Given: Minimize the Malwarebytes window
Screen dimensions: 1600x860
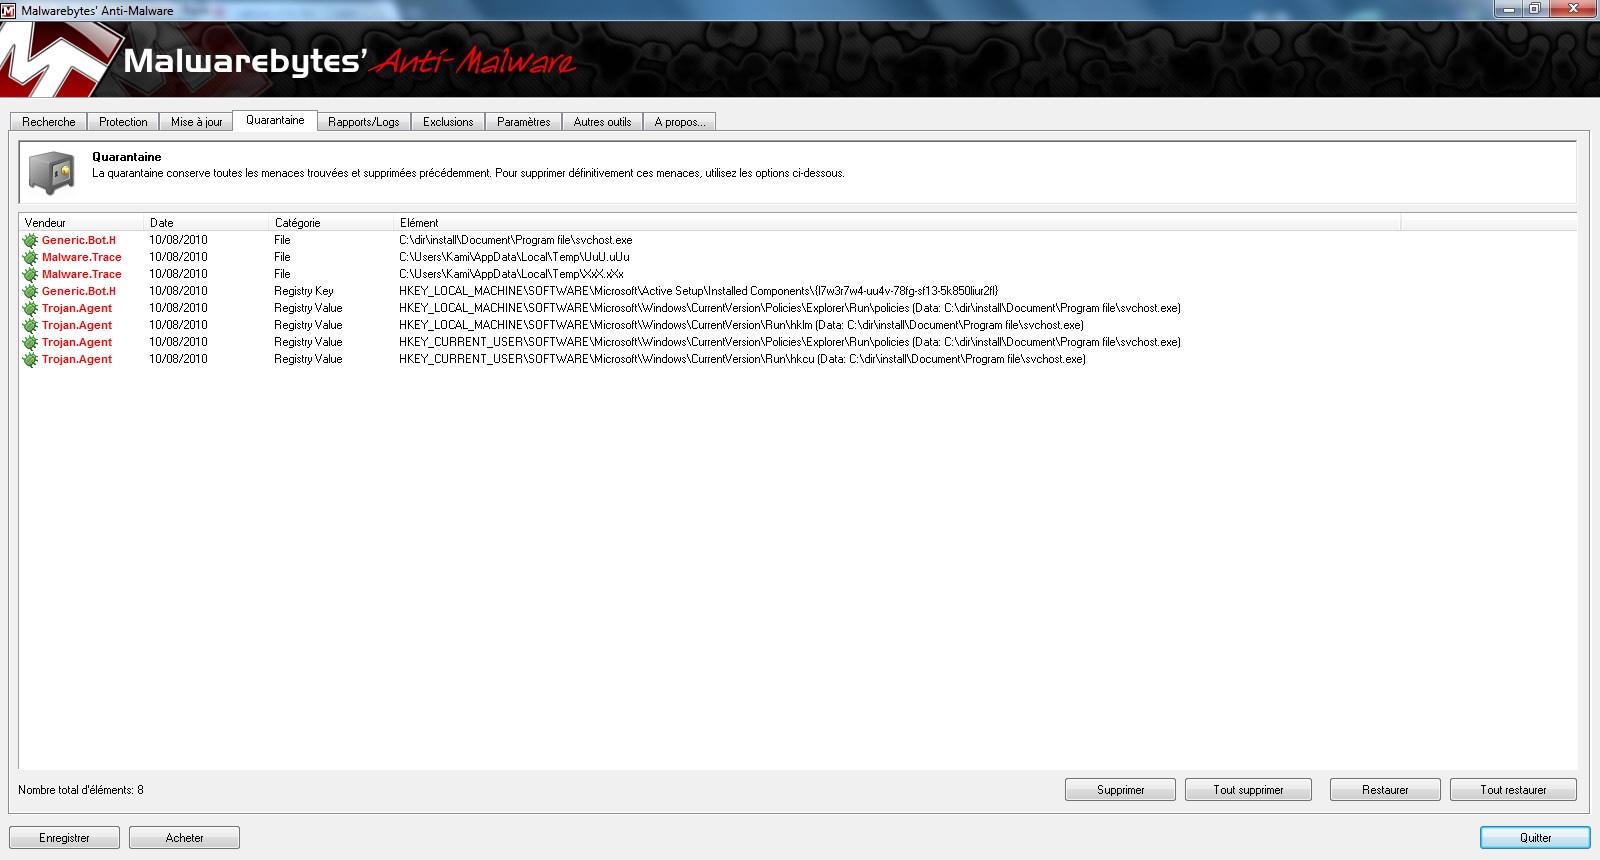Looking at the screenshot, I should (1510, 9).
